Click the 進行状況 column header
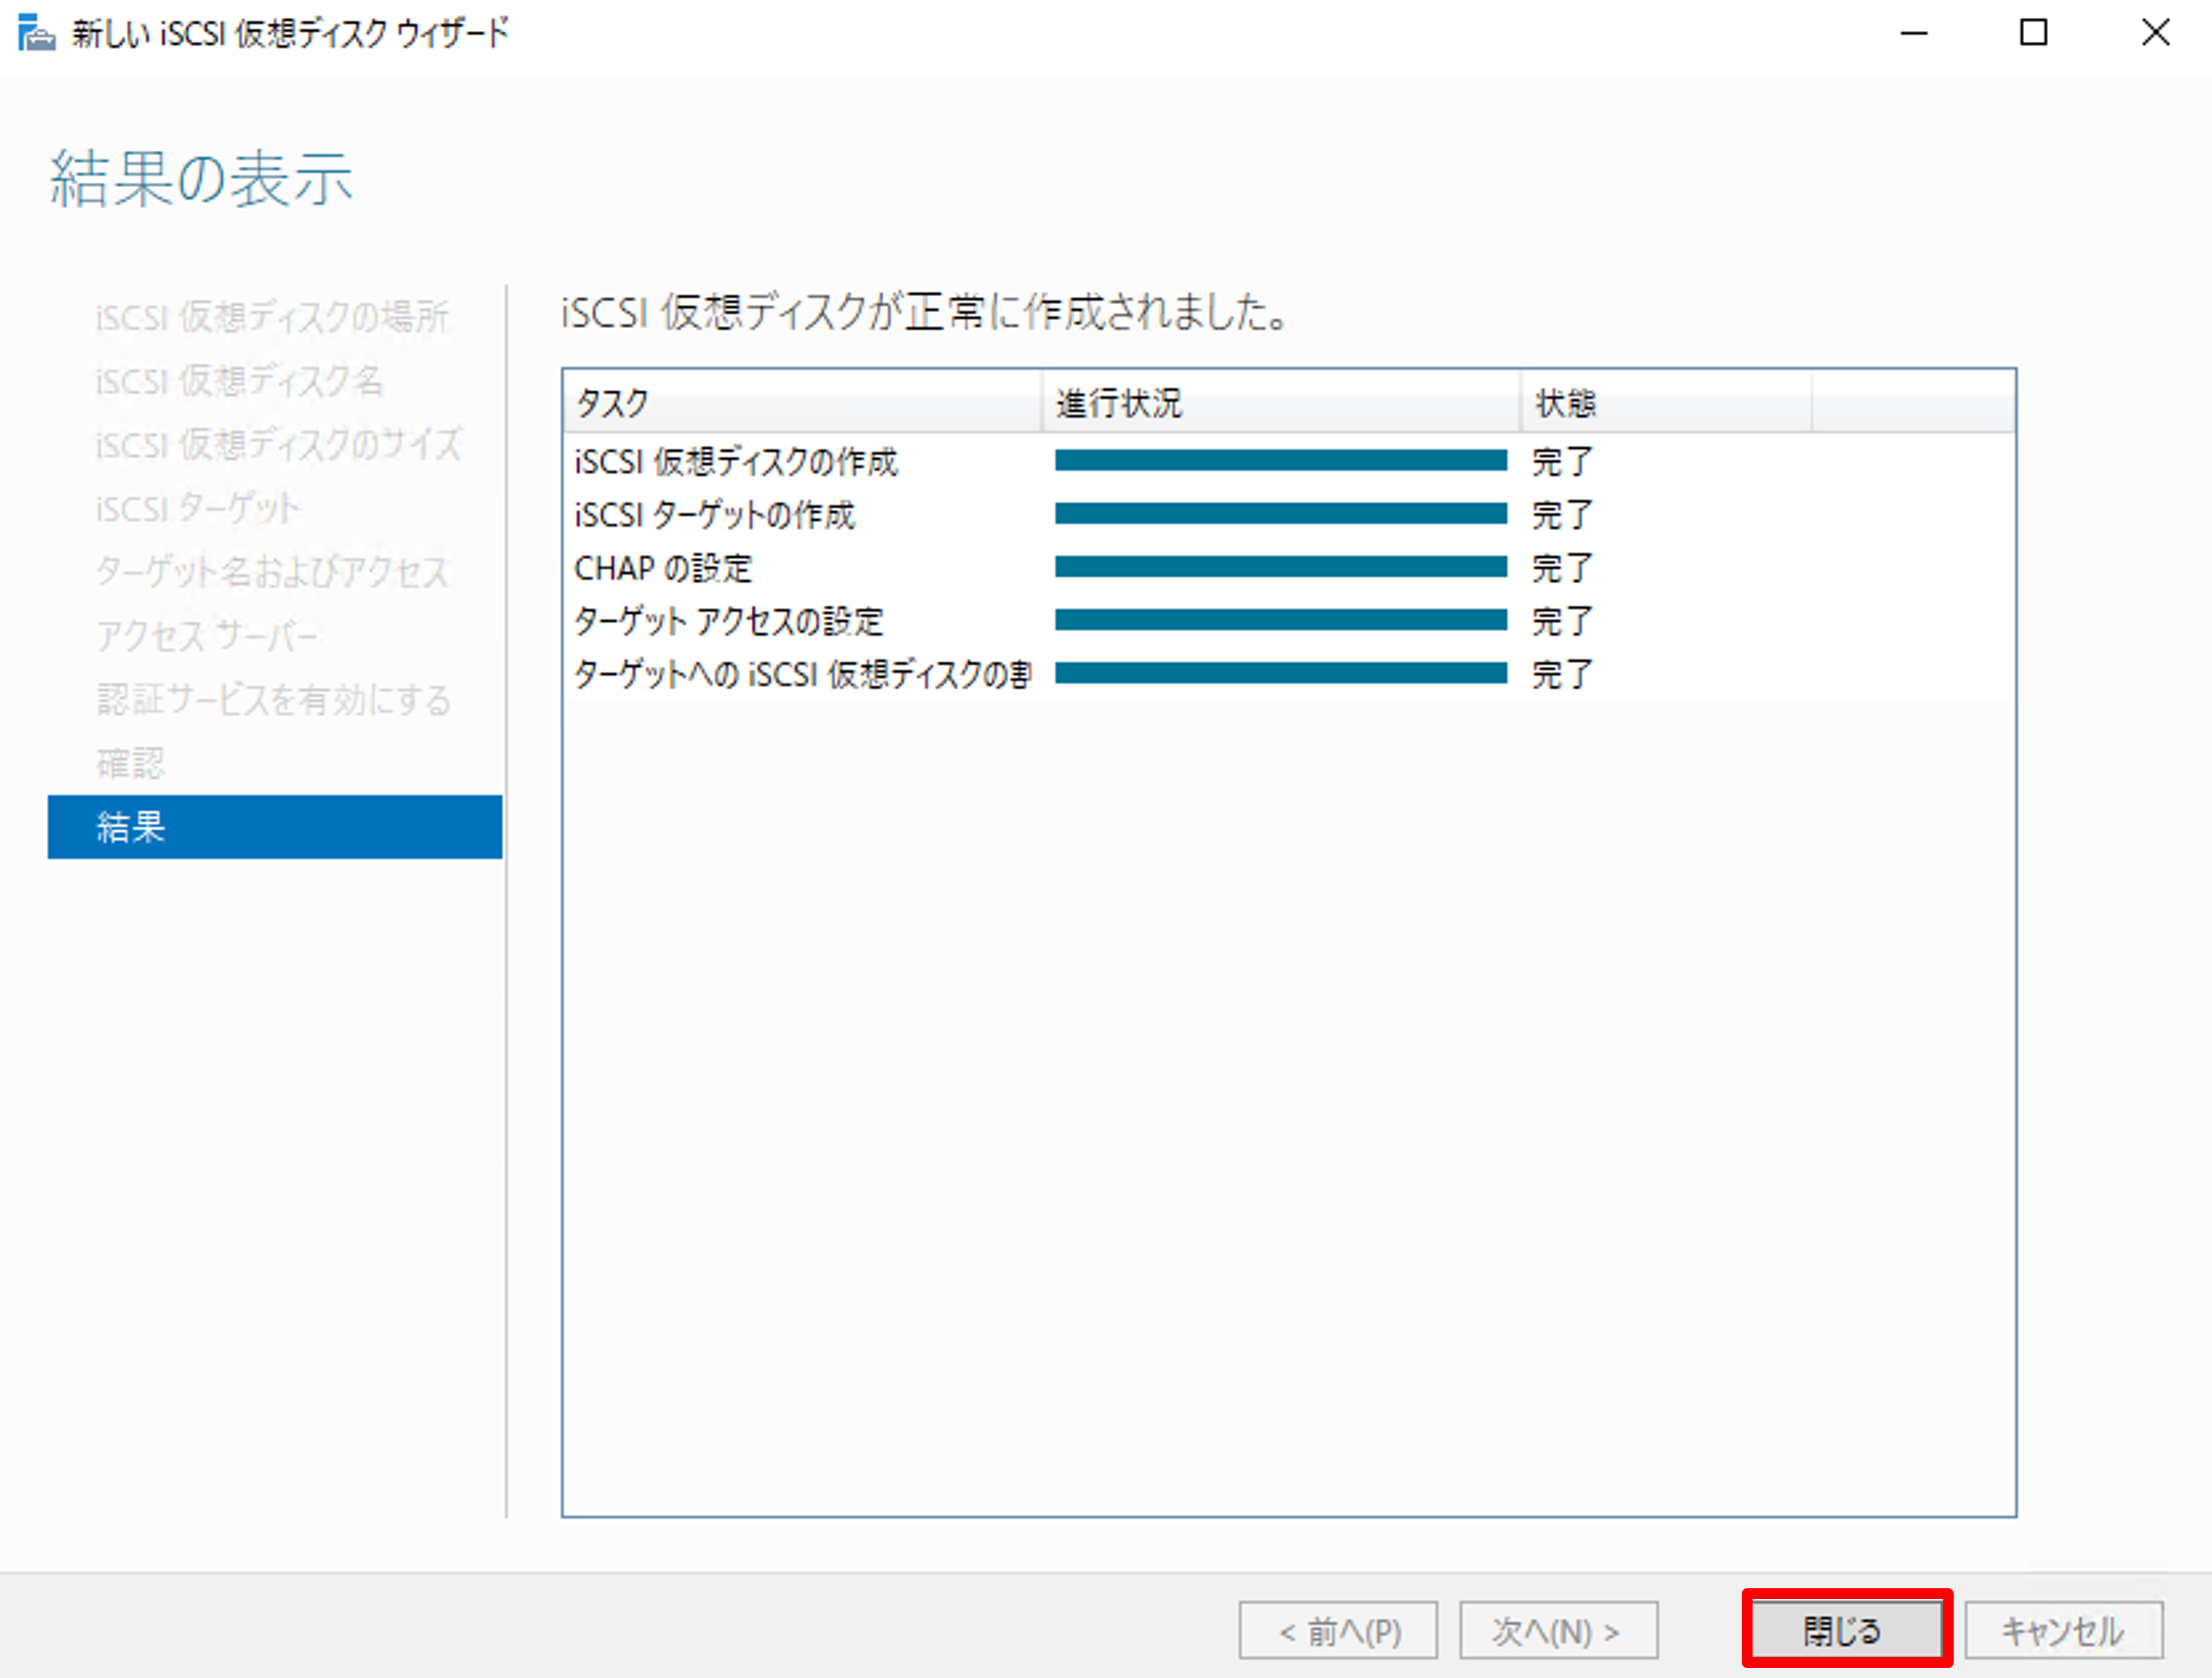Image resolution: width=2212 pixels, height=1678 pixels. point(1281,402)
